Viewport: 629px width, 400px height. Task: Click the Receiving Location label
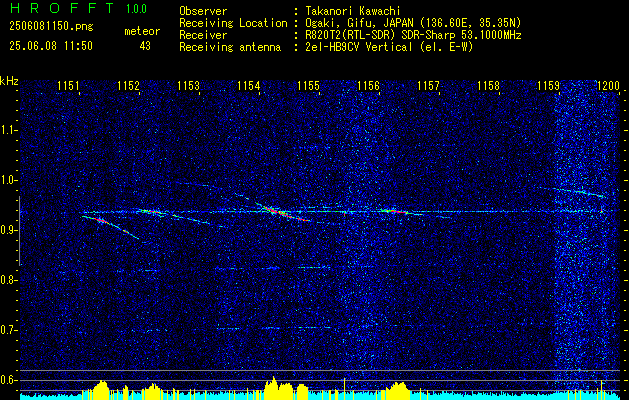[233, 23]
